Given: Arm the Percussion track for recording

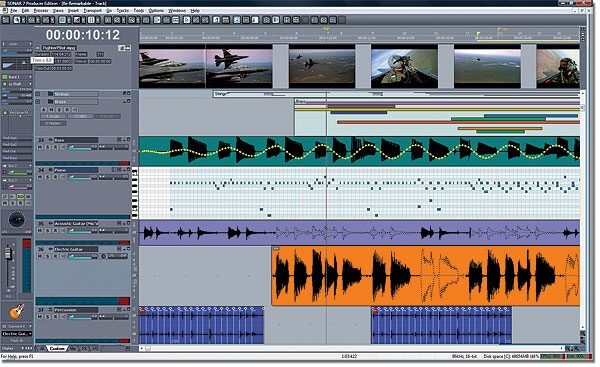Looking at the screenshot, I should (55, 317).
